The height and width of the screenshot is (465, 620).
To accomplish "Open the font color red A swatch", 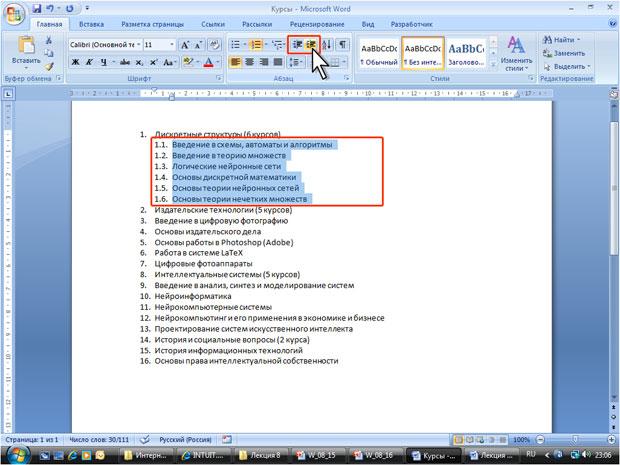I will pos(208,62).
